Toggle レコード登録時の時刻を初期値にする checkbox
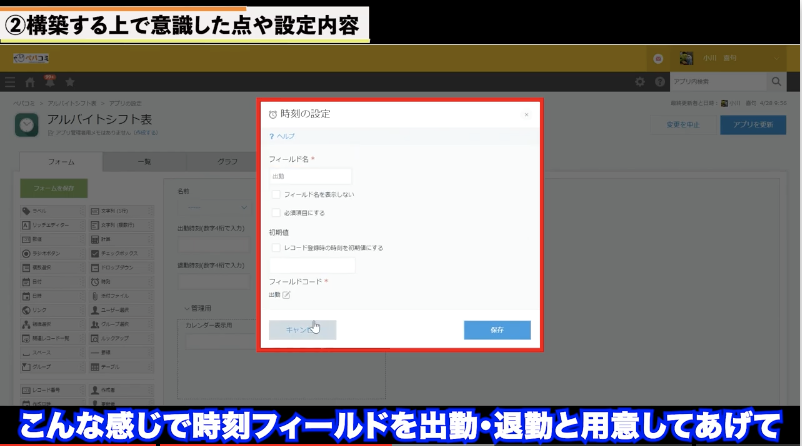This screenshot has height=446, width=802. click(x=275, y=247)
